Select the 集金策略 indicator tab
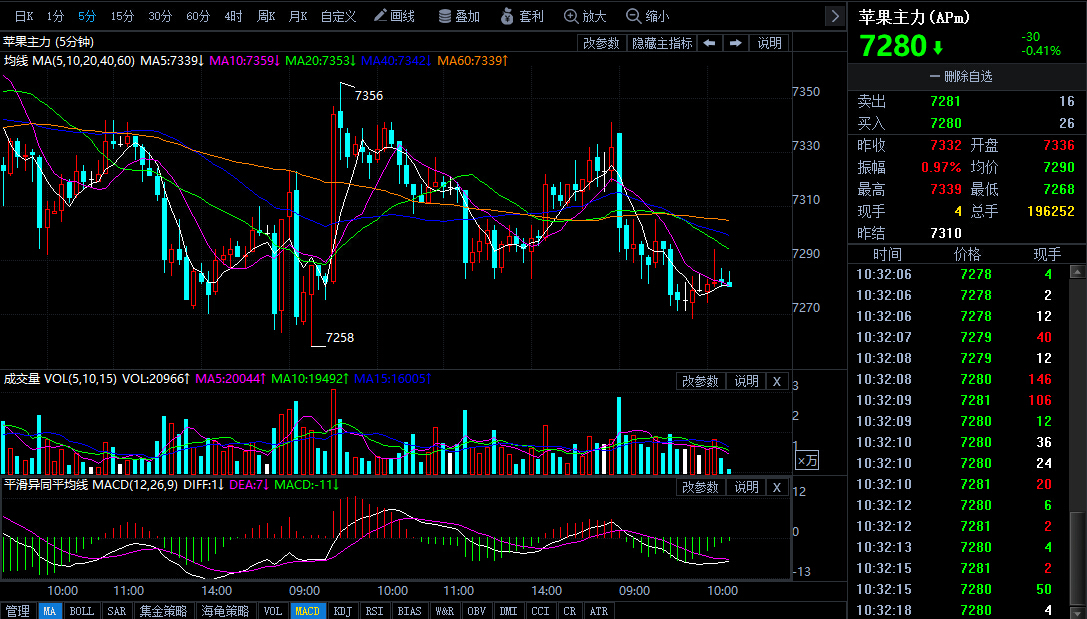This screenshot has width=1087, height=619. [164, 611]
